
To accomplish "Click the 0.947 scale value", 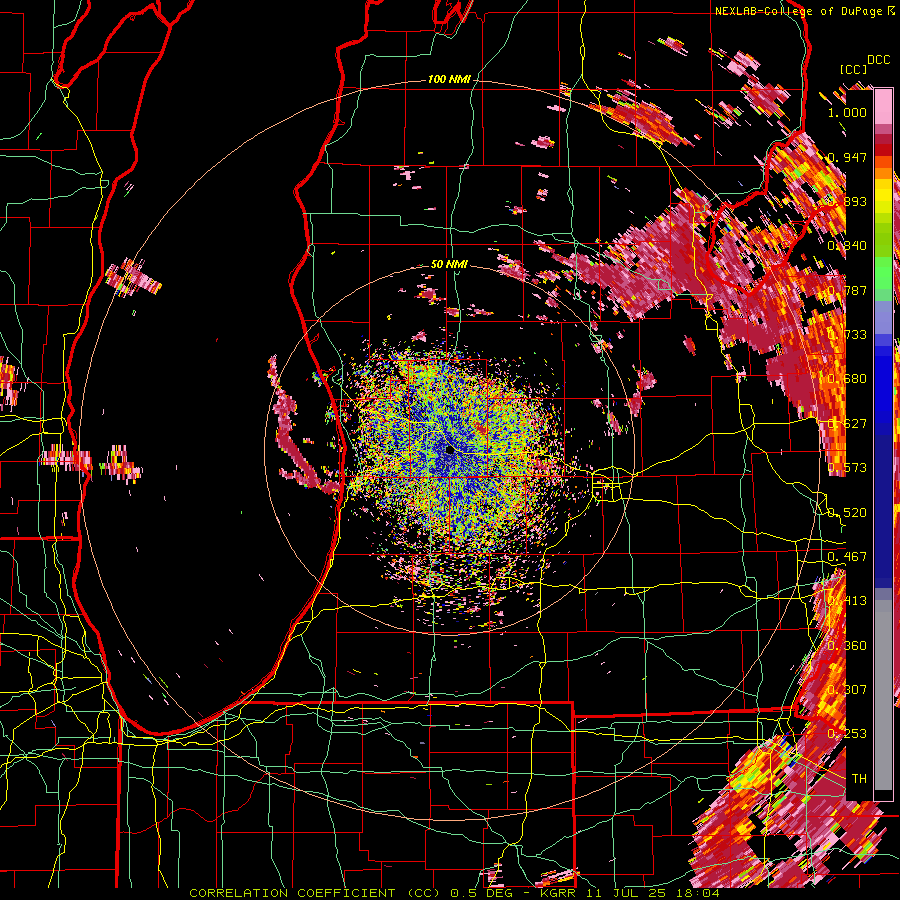I will click(847, 157).
